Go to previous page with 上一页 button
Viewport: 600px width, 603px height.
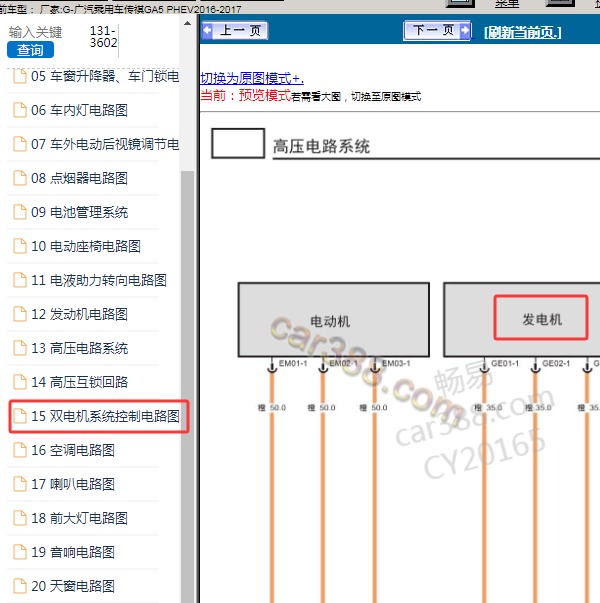pos(235,30)
